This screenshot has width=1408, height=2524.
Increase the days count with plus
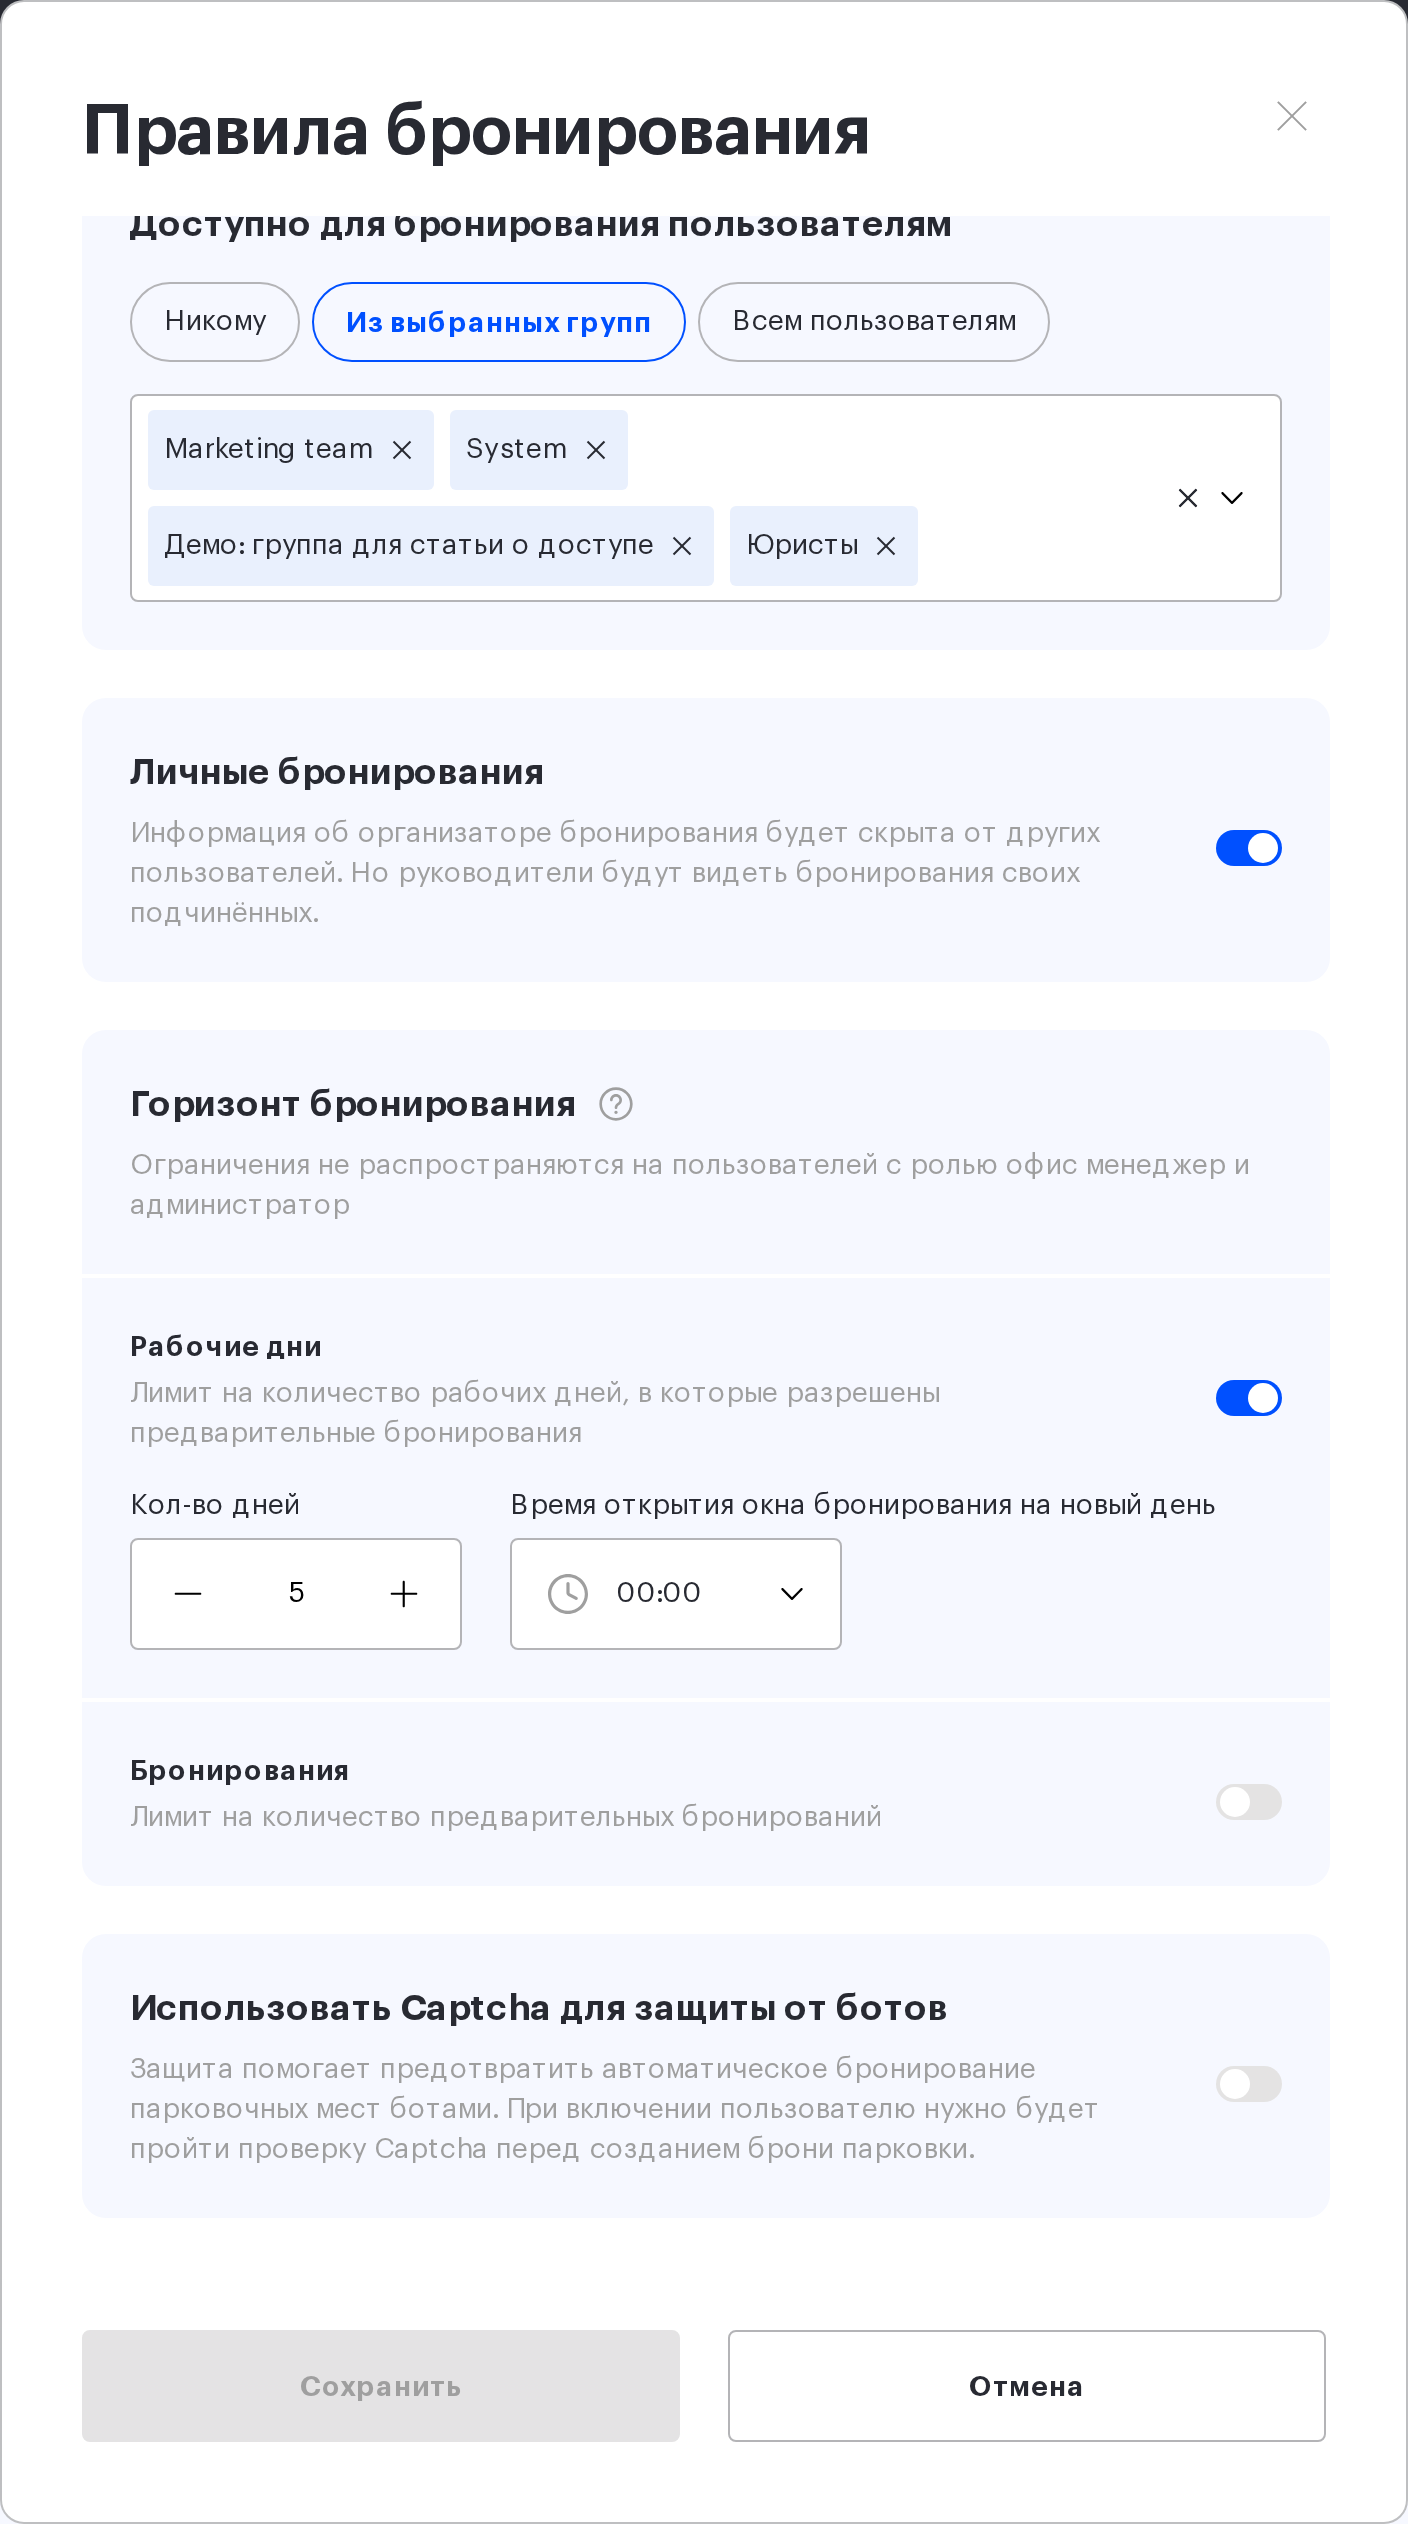[x=404, y=1593]
